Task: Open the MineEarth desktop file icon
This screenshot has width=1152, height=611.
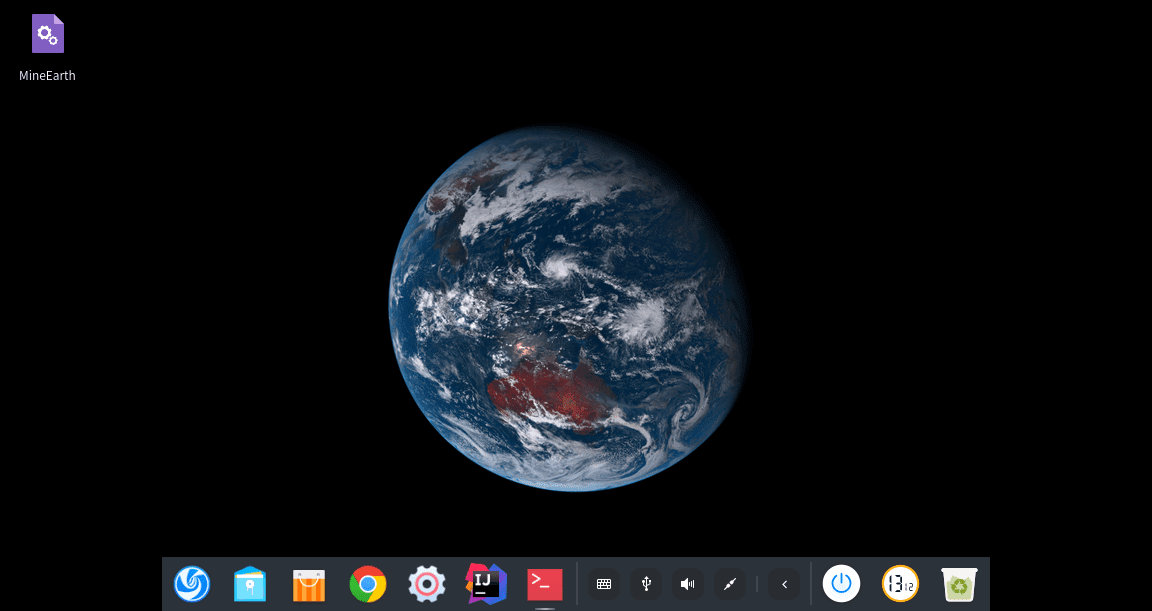Action: pyautogui.click(x=48, y=34)
